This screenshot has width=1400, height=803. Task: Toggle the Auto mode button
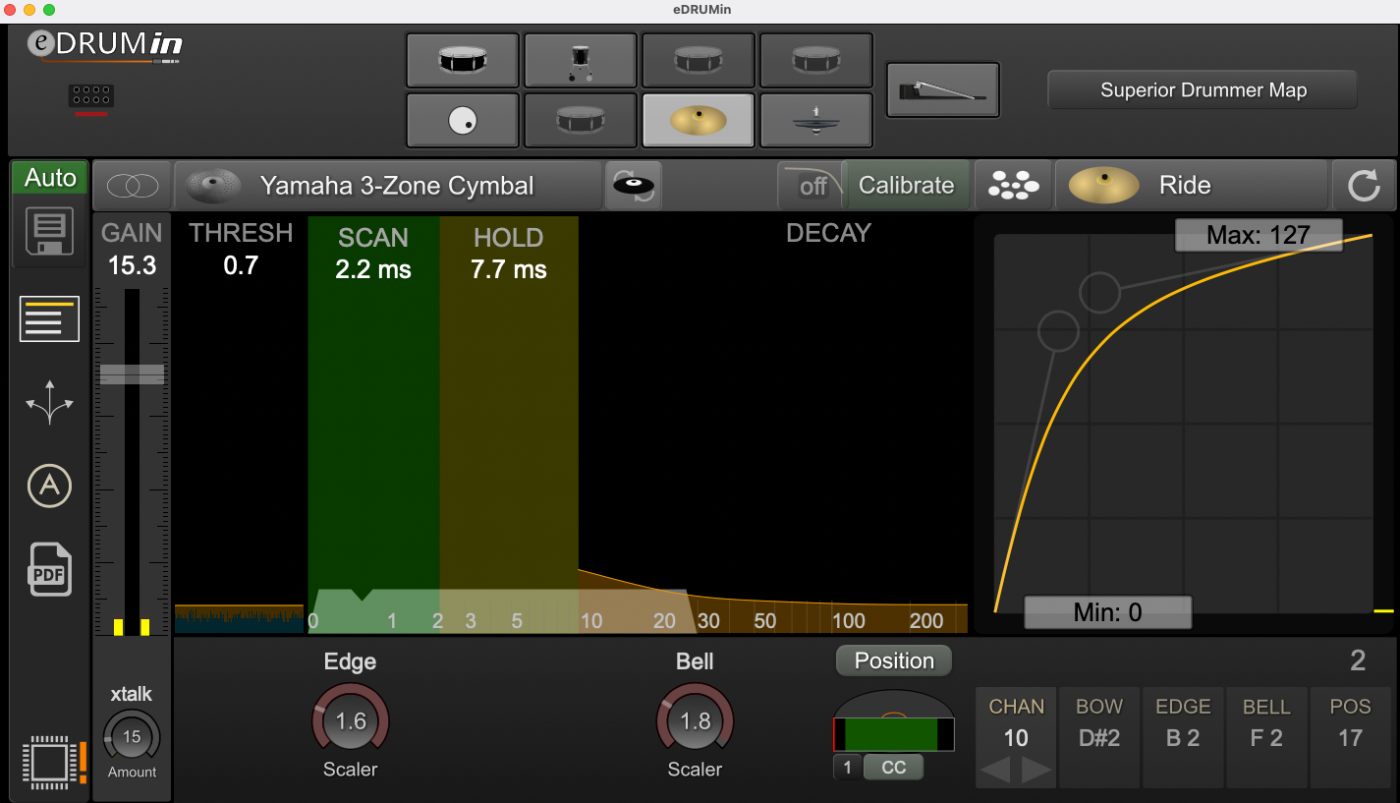tap(50, 178)
